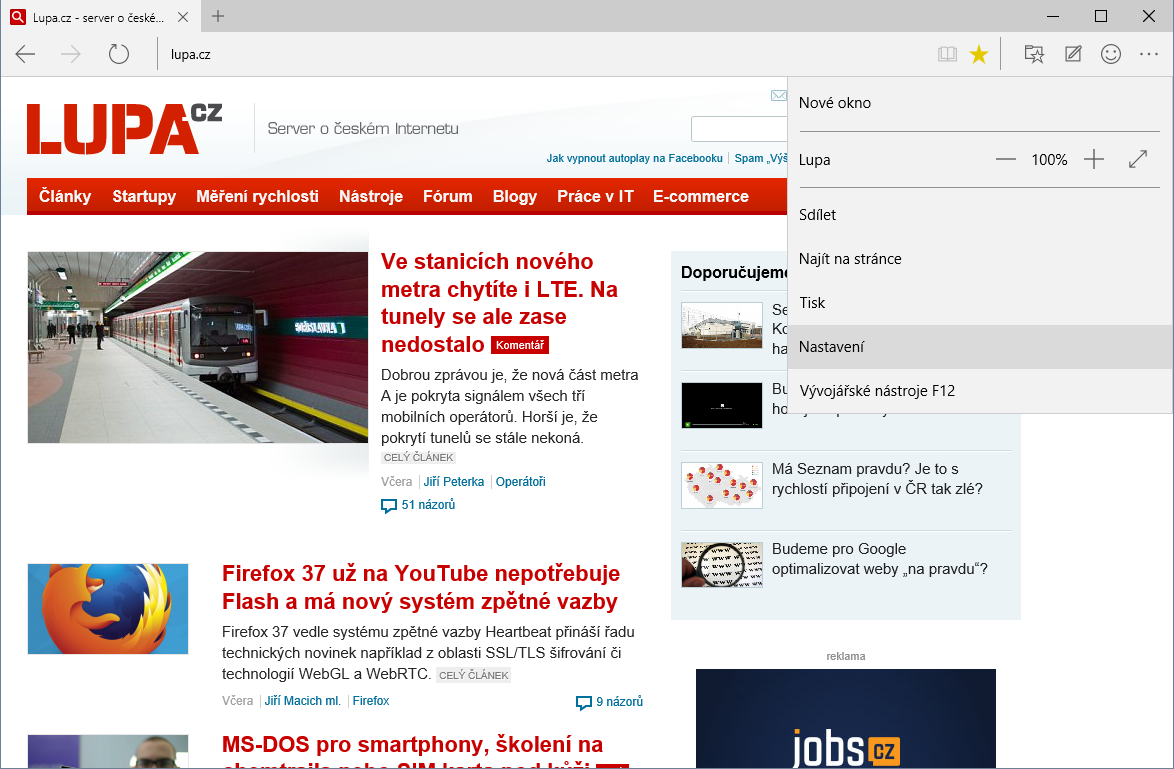The width and height of the screenshot is (1174, 769).
Task: Open the Firefox category link
Action: pos(371,701)
